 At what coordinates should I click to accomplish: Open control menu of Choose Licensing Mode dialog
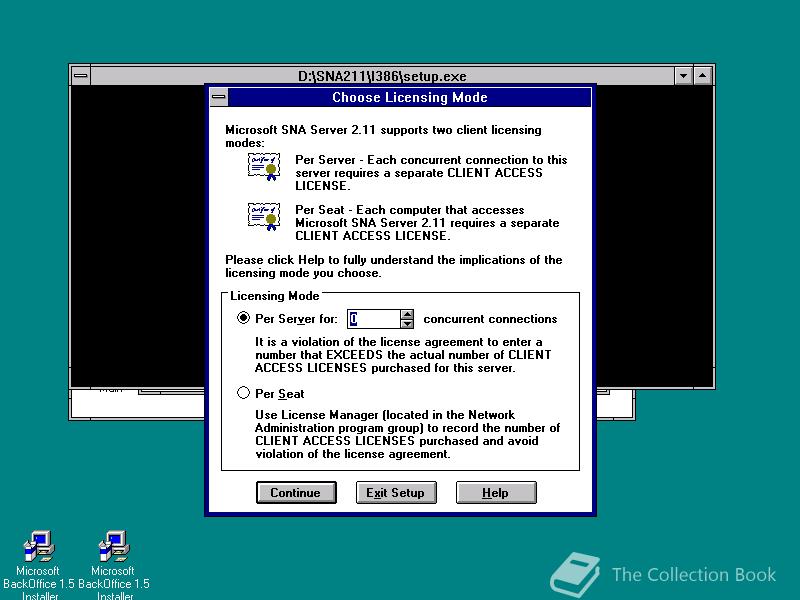pyautogui.click(x=219, y=97)
